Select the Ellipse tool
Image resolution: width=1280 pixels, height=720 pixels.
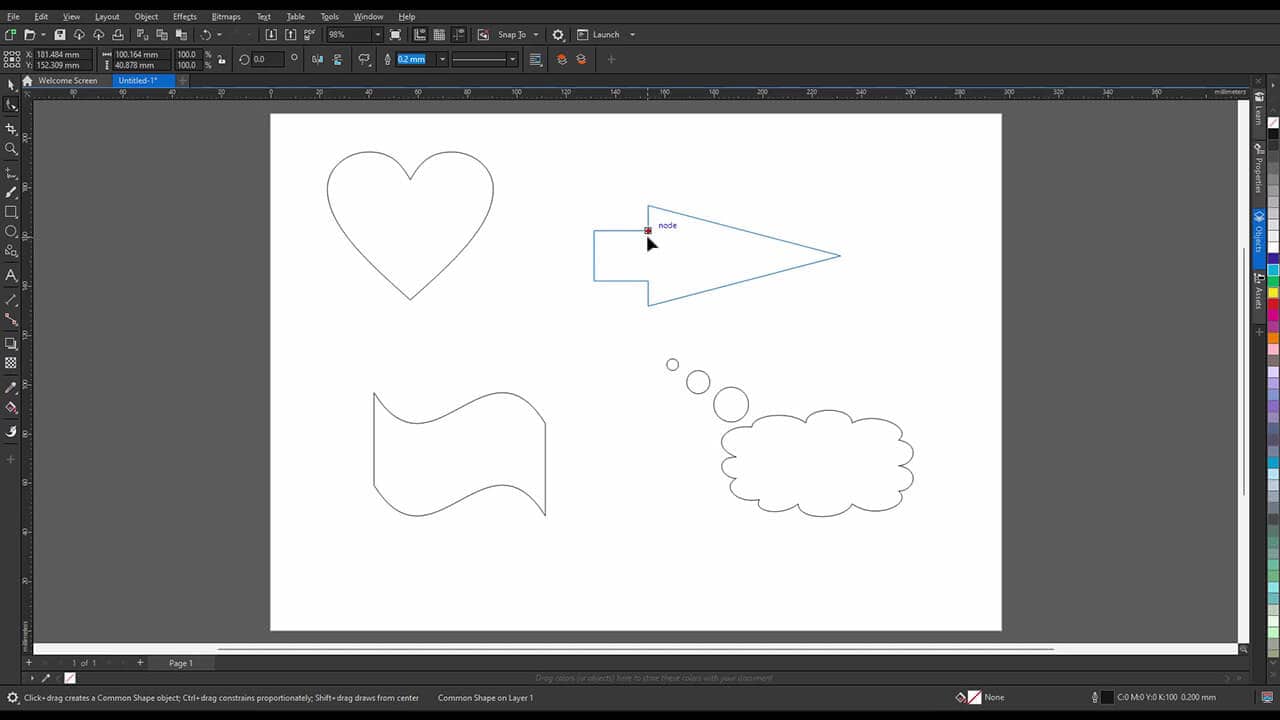click(x=11, y=231)
